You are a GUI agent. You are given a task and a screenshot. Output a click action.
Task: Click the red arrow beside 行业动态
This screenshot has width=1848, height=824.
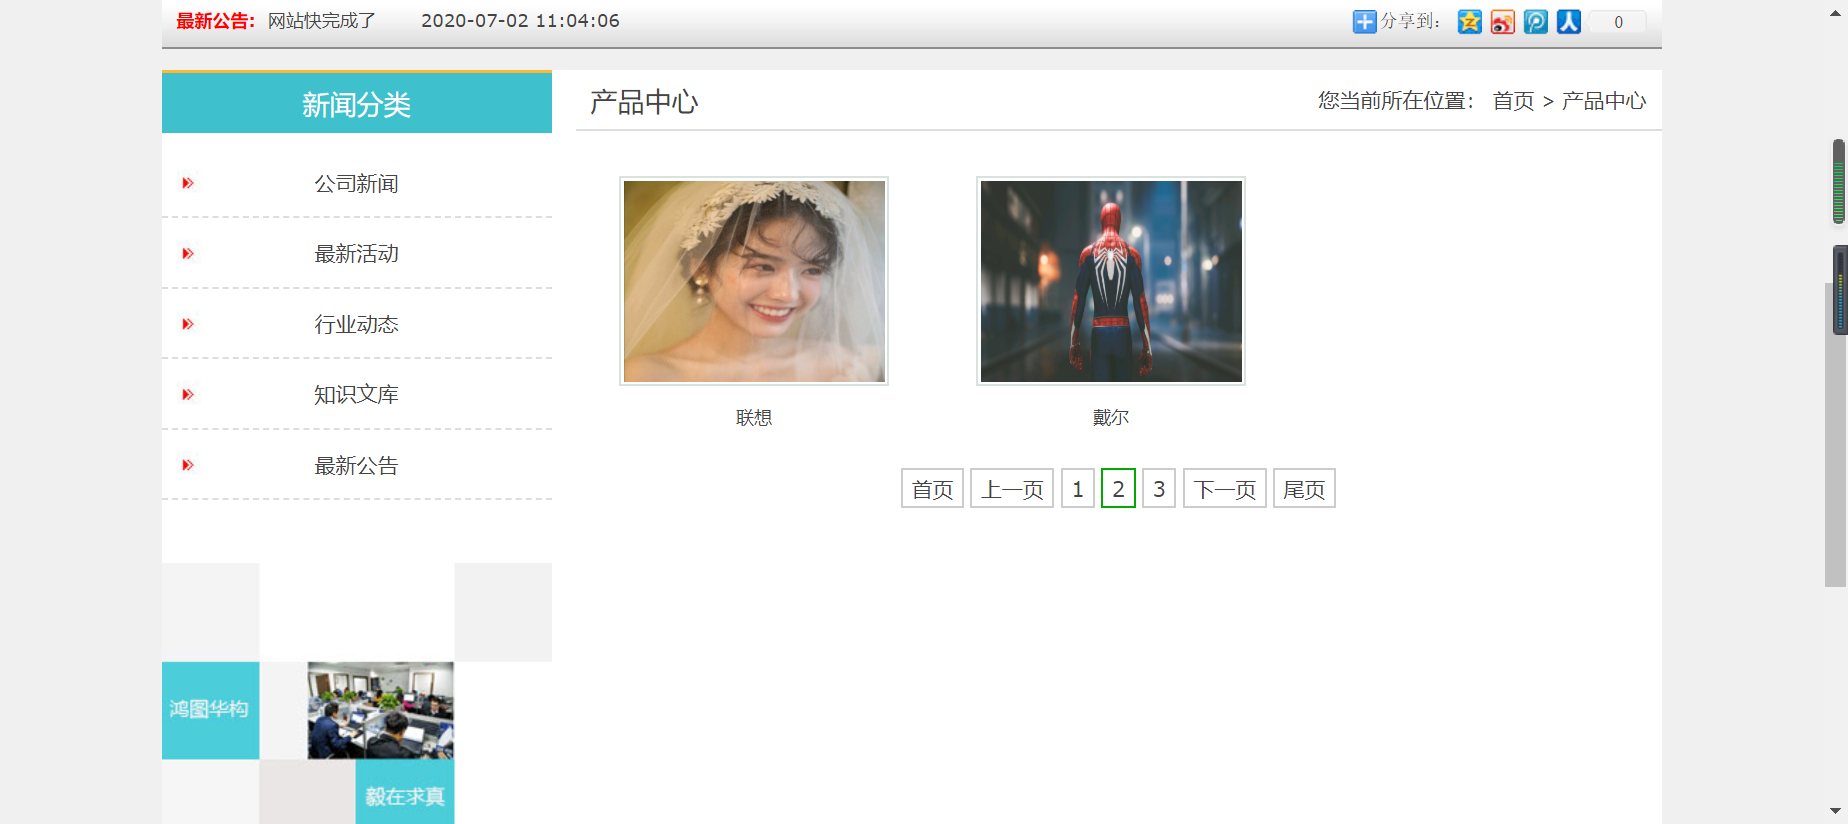point(188,324)
